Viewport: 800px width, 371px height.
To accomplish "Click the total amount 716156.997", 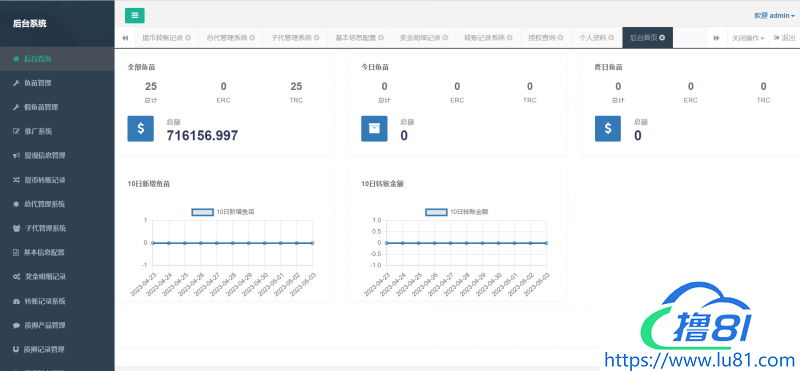I will (x=203, y=135).
